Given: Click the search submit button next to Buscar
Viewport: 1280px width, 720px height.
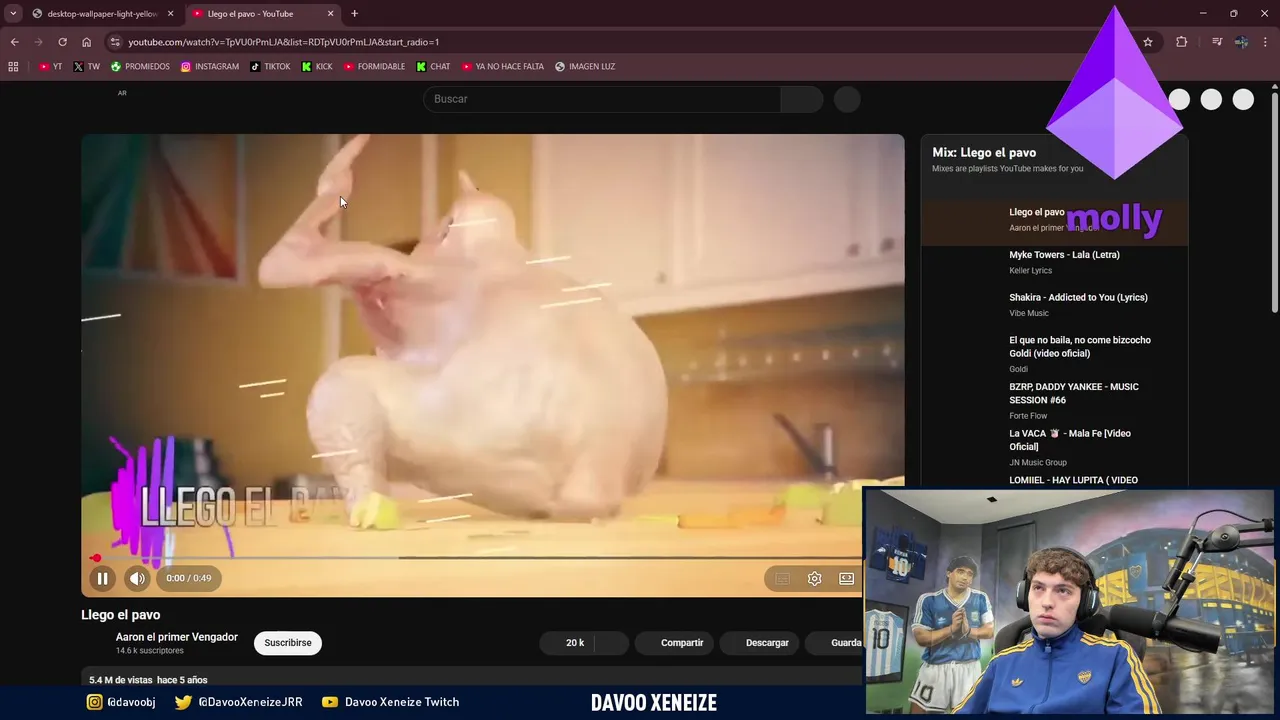Looking at the screenshot, I should (801, 99).
